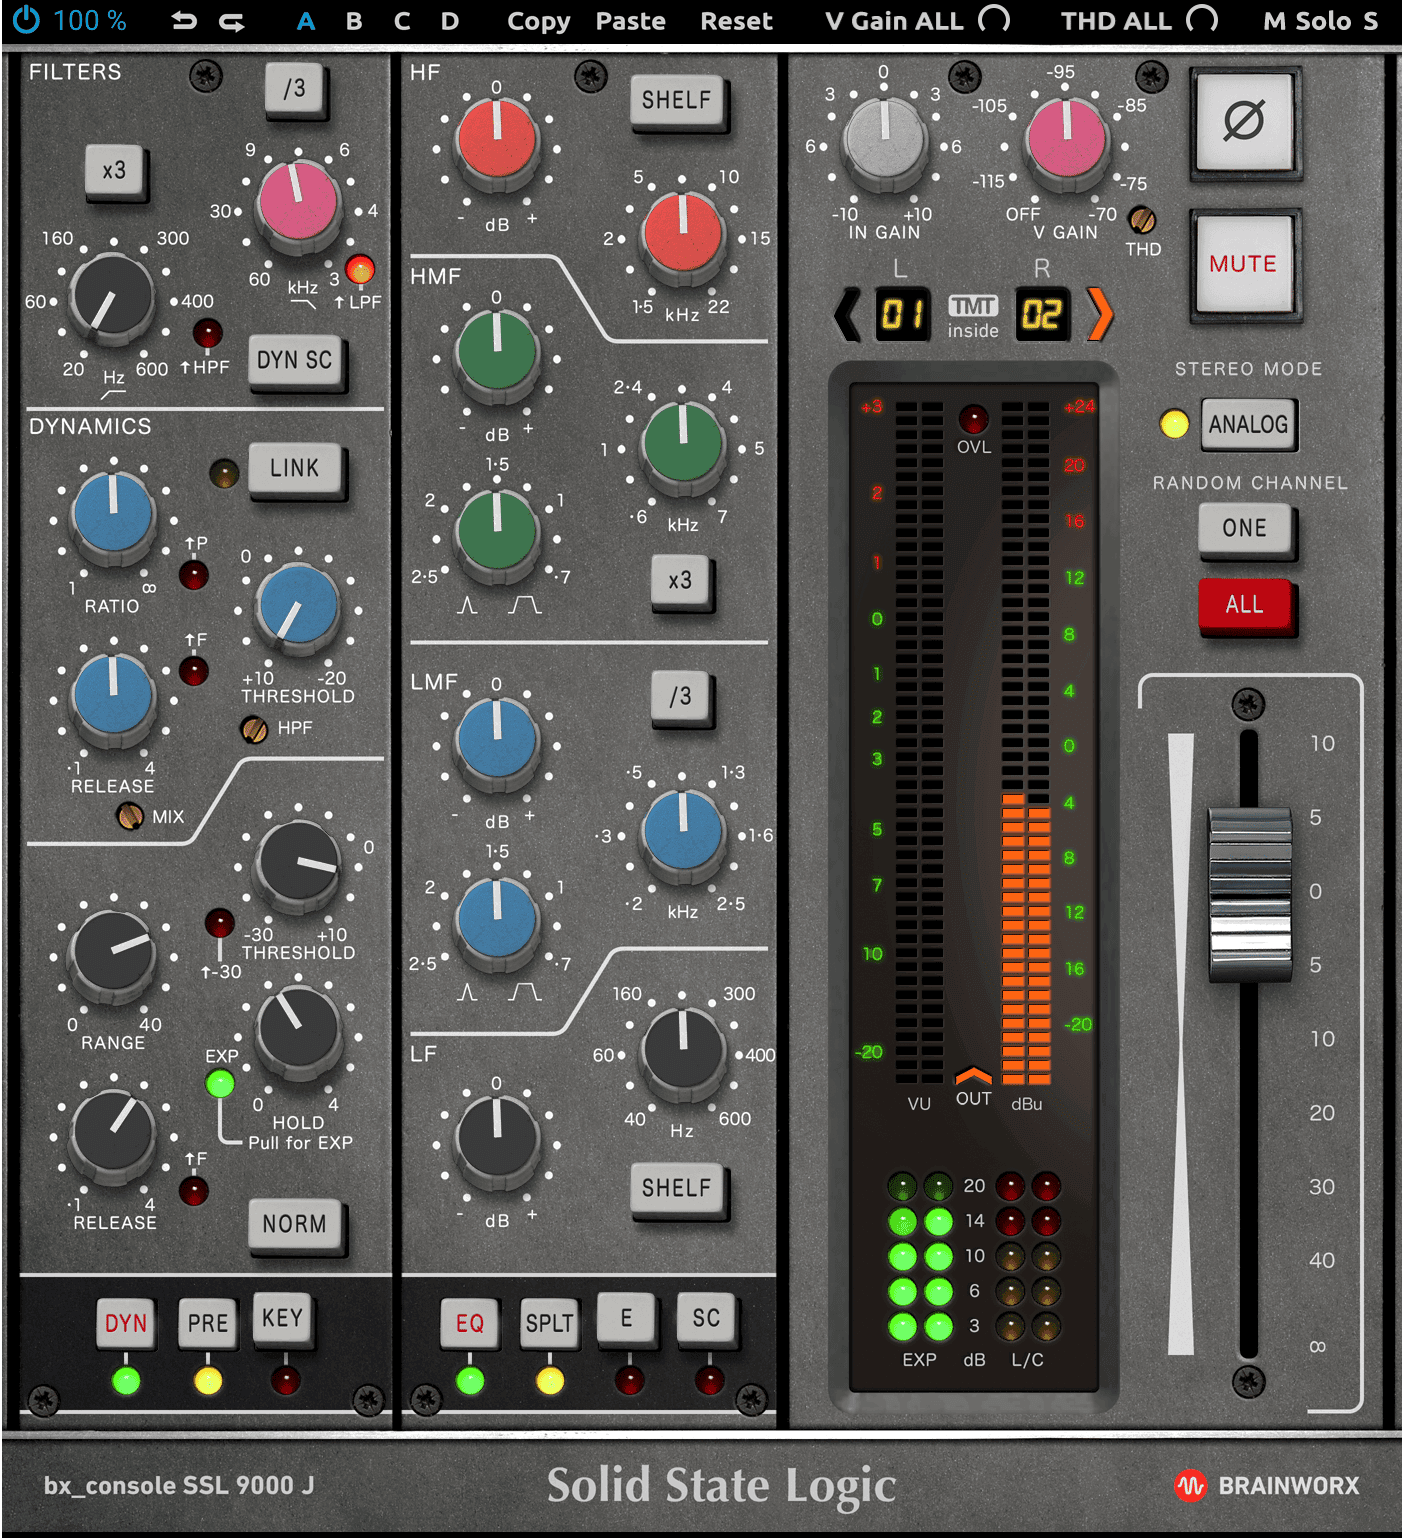Screen dimensions: 1402x1538
Task: Click Copy in the top bar
Action: click(539, 21)
